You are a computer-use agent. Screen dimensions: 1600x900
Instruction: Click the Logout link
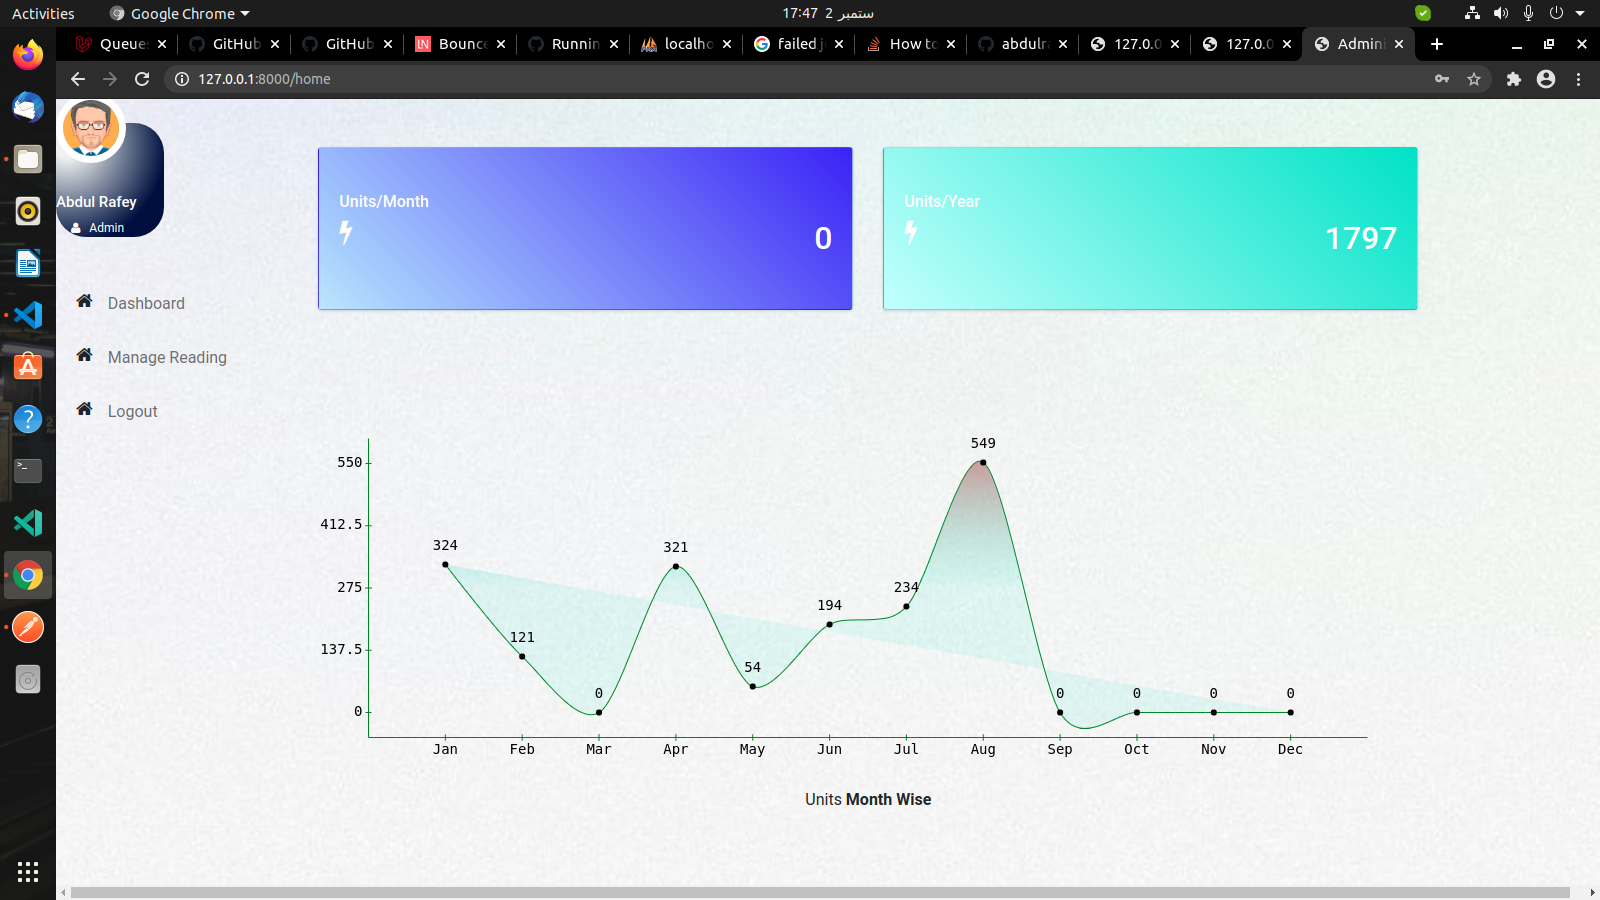pyautogui.click(x=132, y=411)
